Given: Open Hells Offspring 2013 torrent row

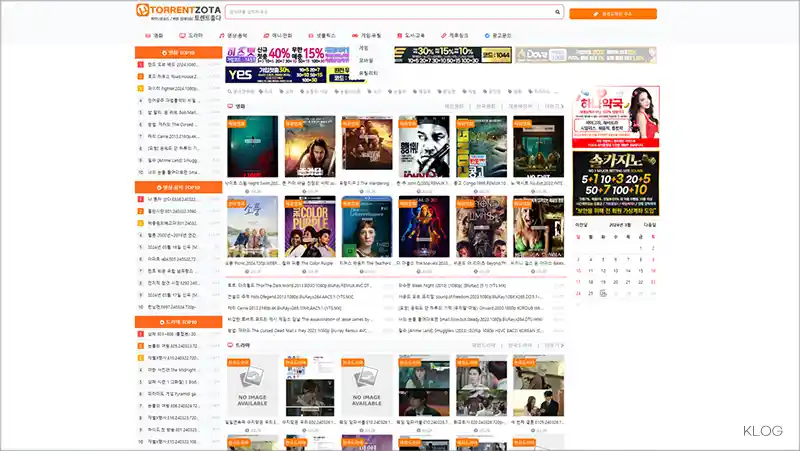Looking at the screenshot, I should point(291,297).
